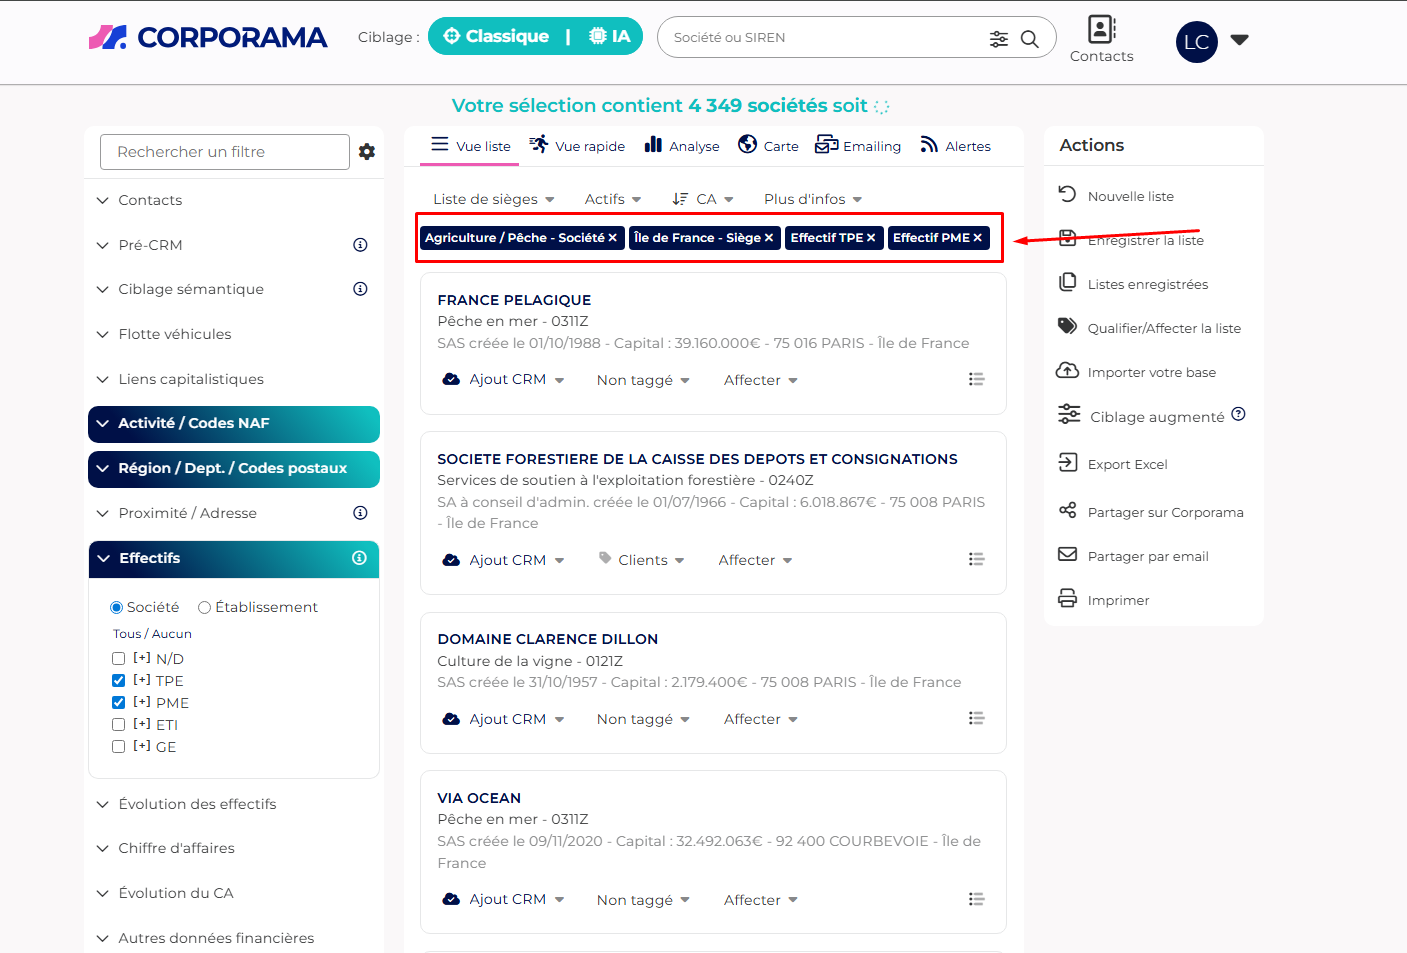The height and width of the screenshot is (953, 1407).
Task: Click Importer votre base cloud icon
Action: coord(1068,371)
